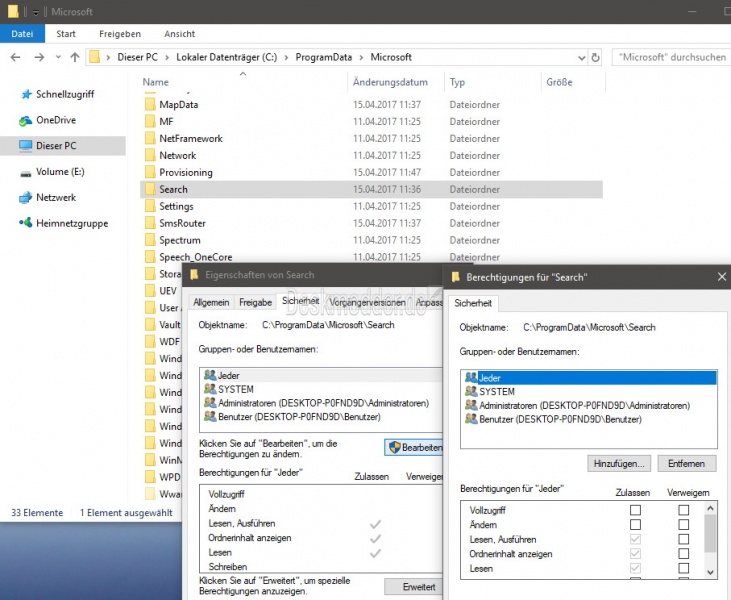Go up one folder level arrow
This screenshot has width=731, height=600.
click(75, 57)
